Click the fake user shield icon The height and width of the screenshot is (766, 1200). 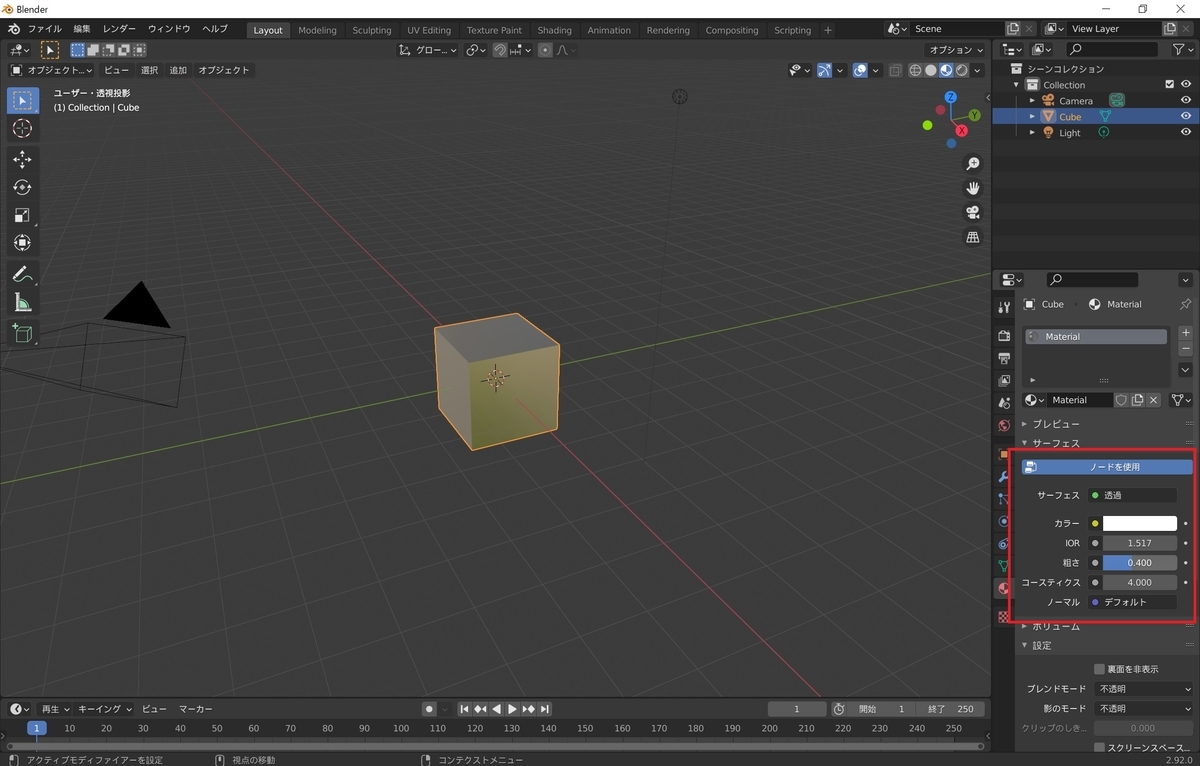[x=1121, y=400]
